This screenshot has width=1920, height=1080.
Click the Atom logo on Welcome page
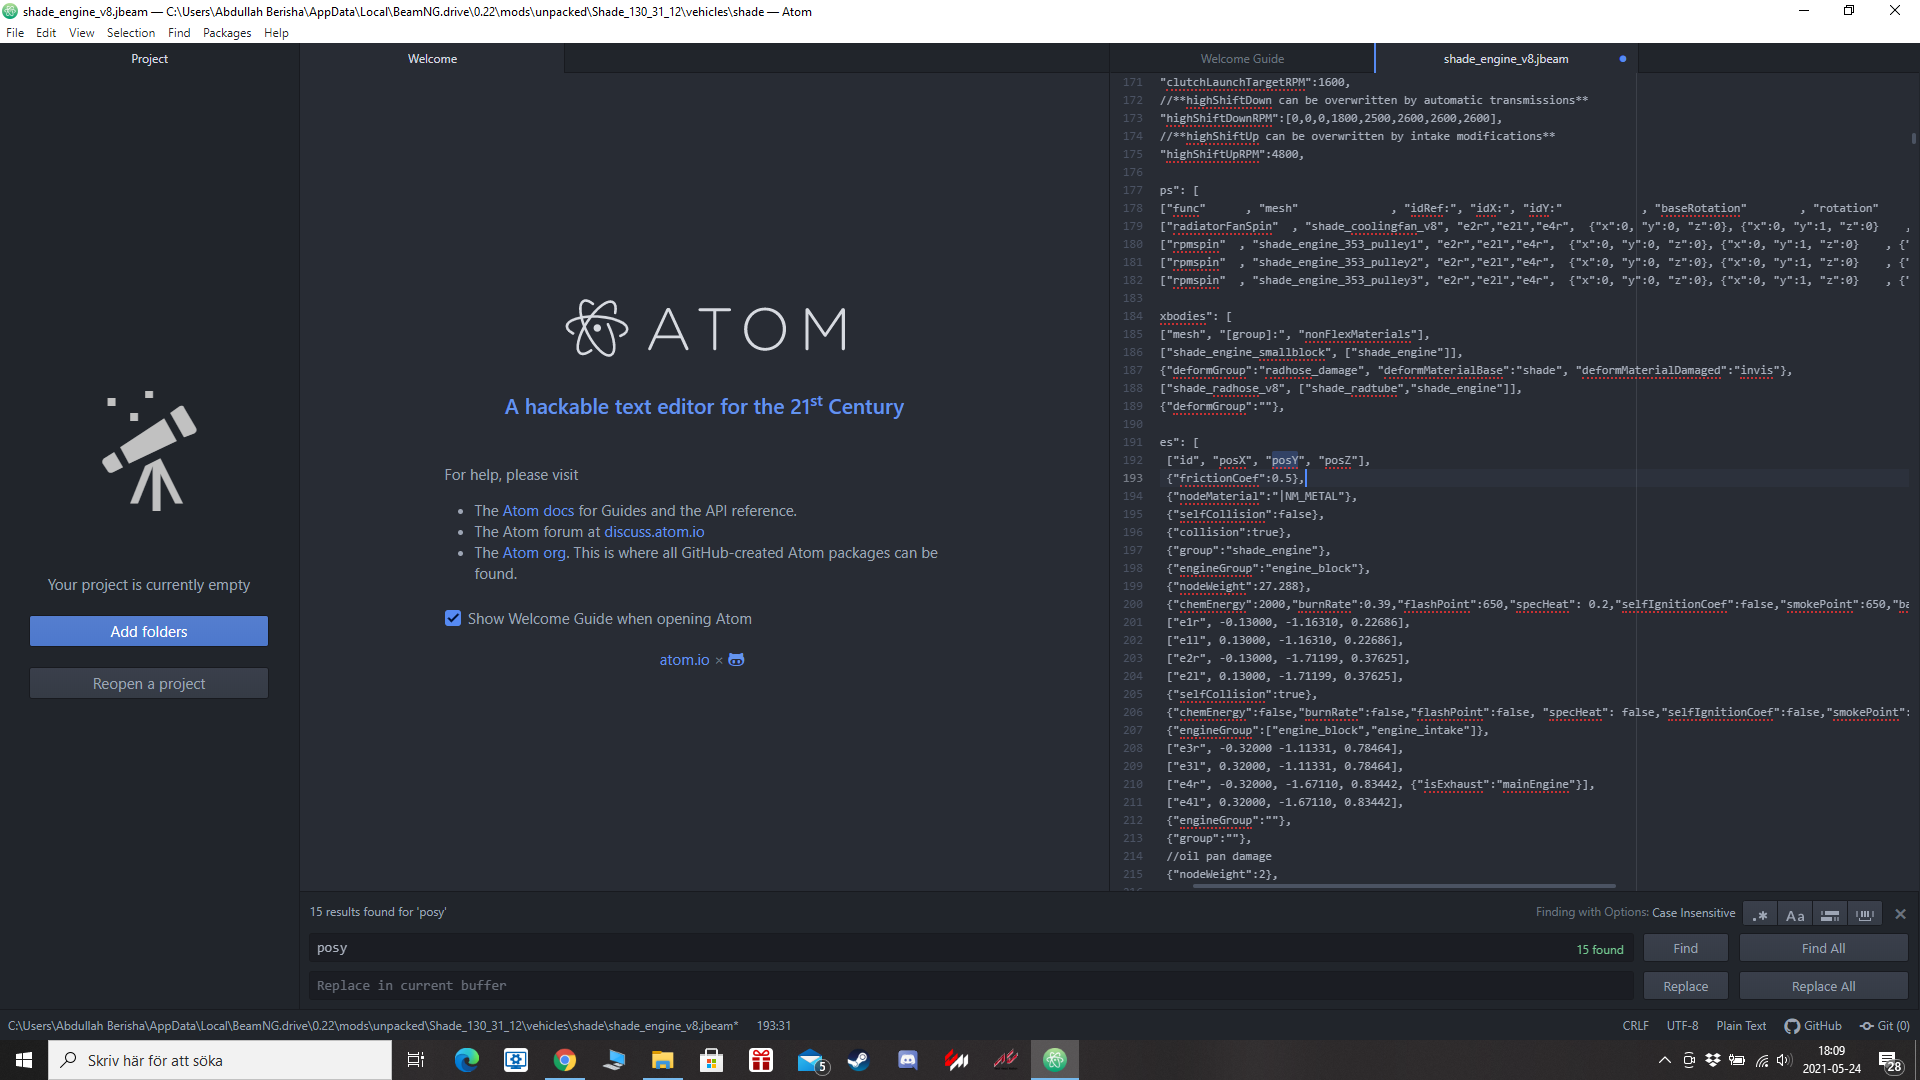click(x=706, y=328)
